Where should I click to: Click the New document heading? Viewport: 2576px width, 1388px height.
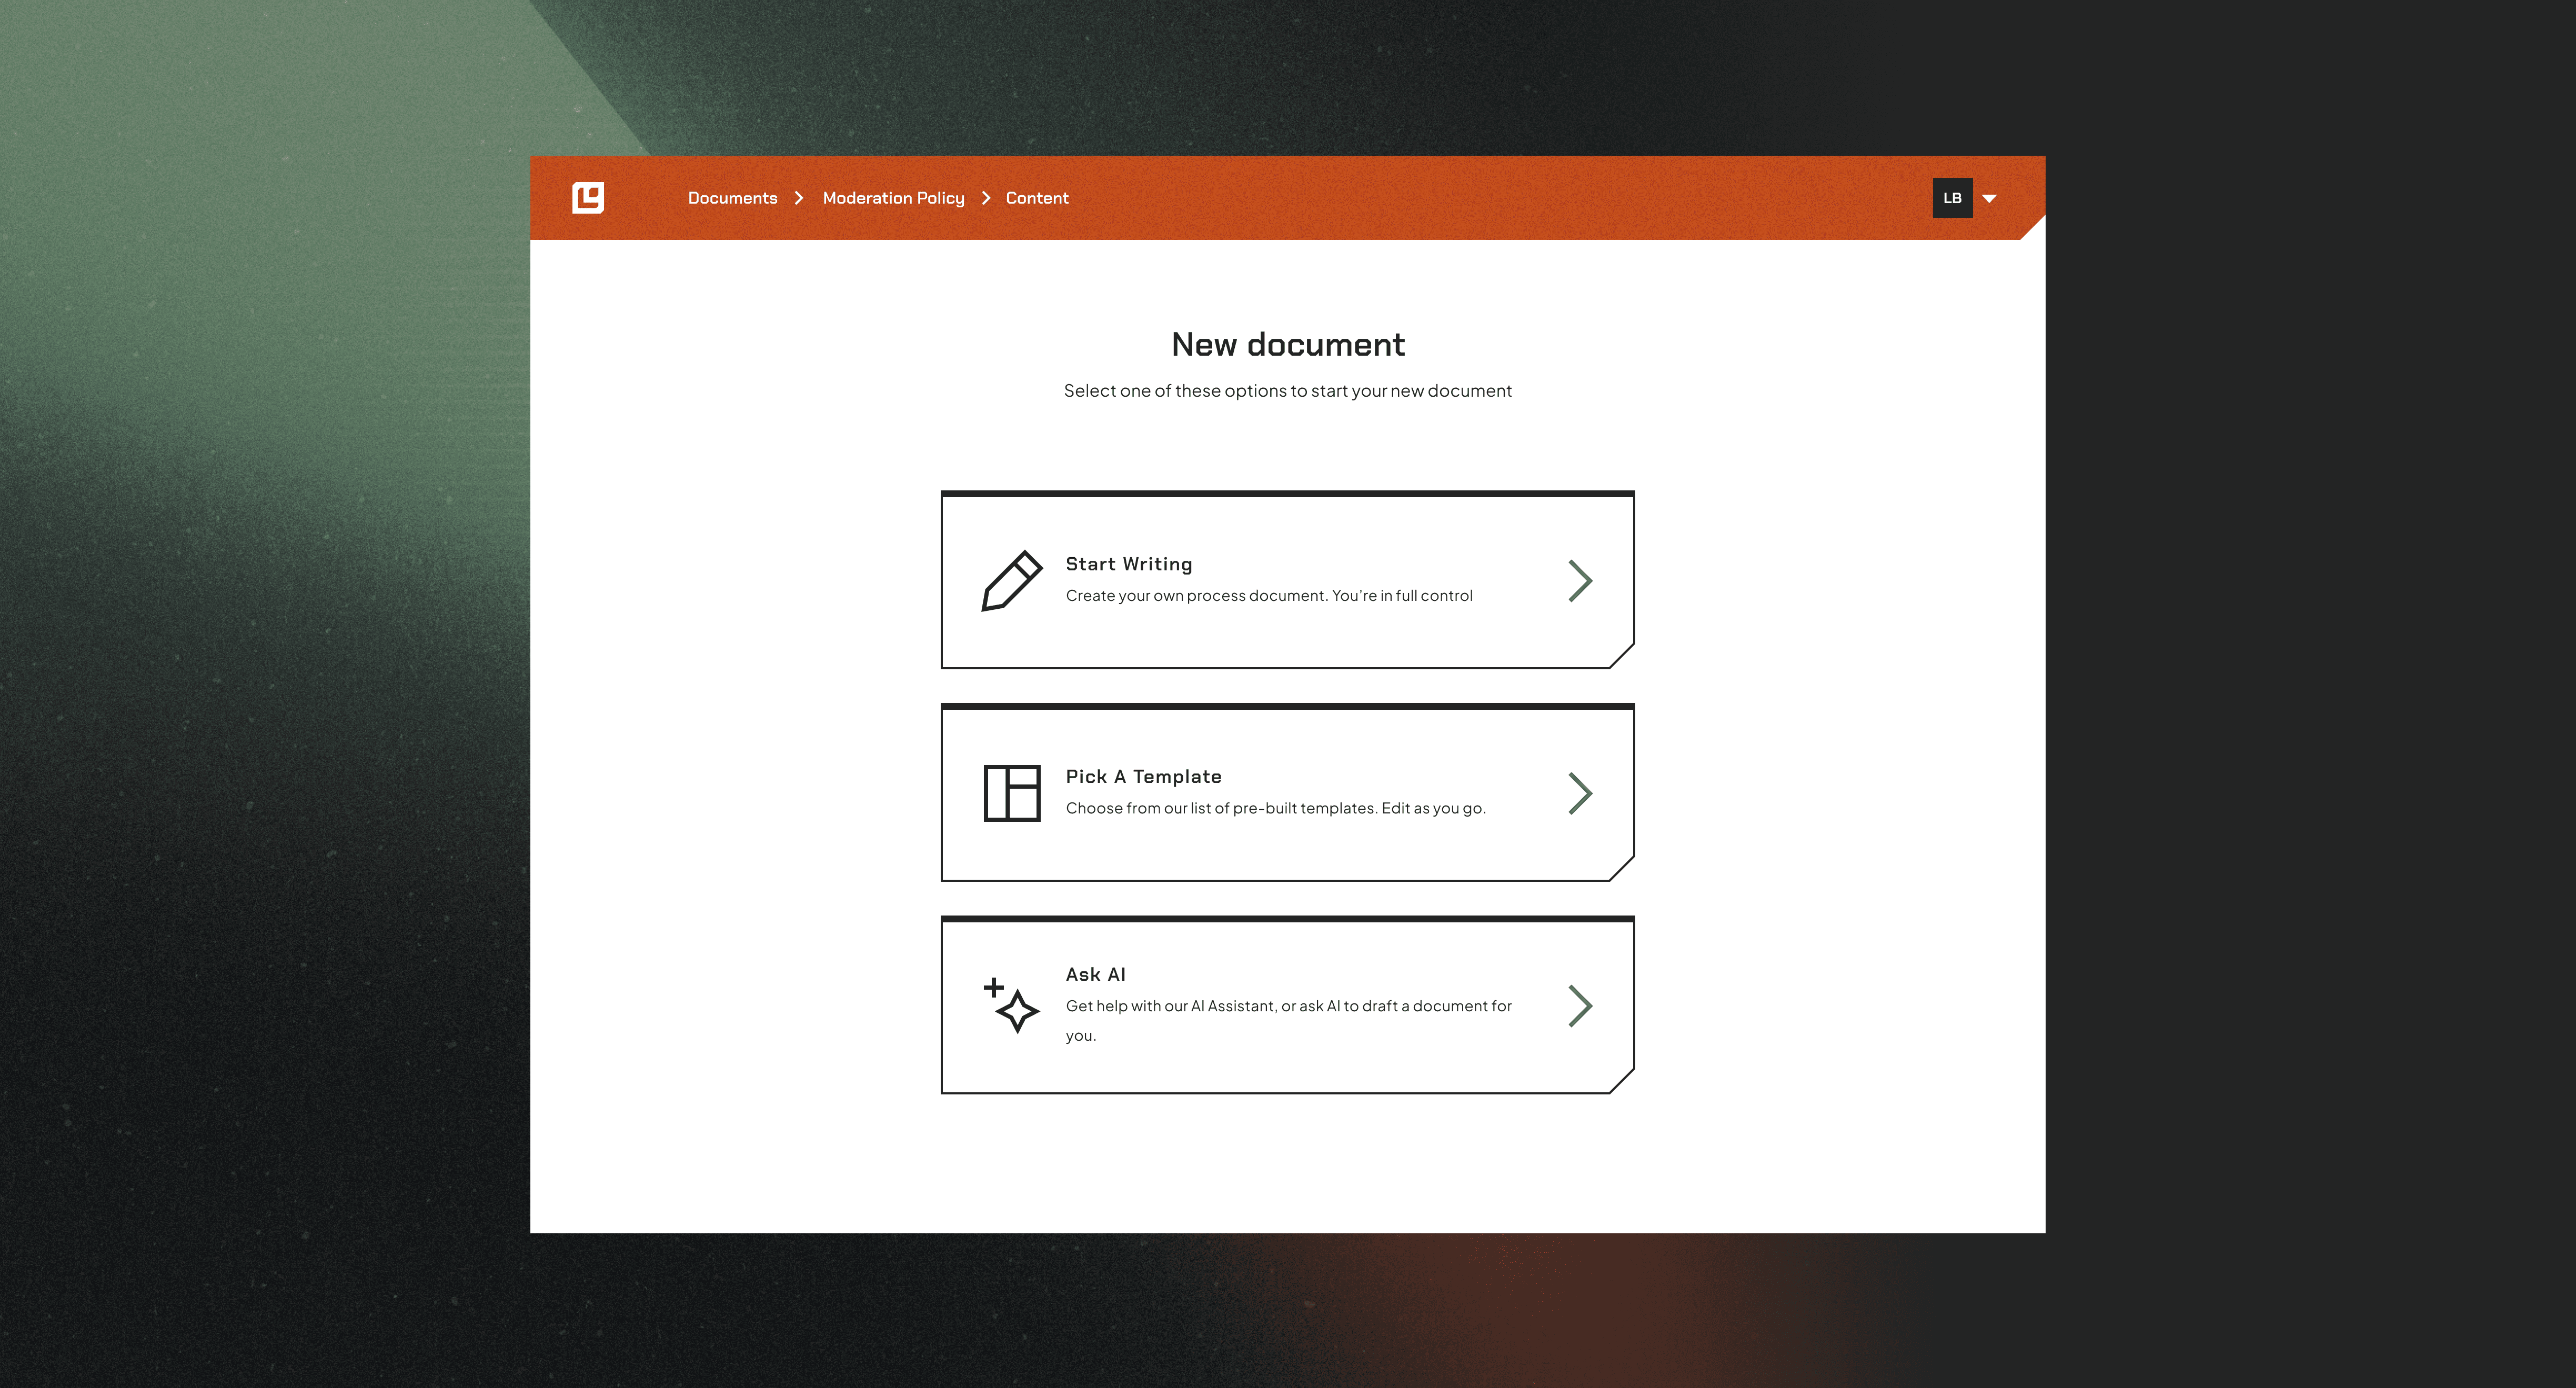(1287, 345)
